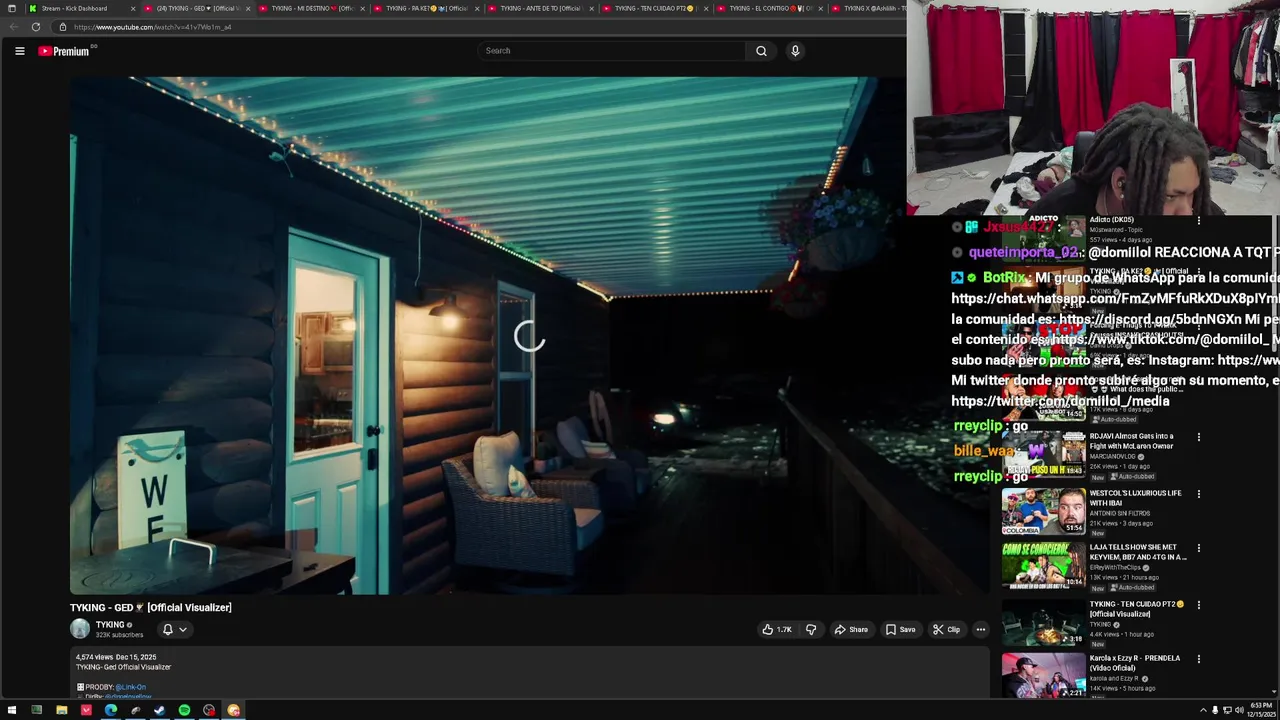Image resolution: width=1280 pixels, height=720 pixels.
Task: Open RDJAVI Almost Gets into a Fight thumbnail
Action: (x=1043, y=454)
